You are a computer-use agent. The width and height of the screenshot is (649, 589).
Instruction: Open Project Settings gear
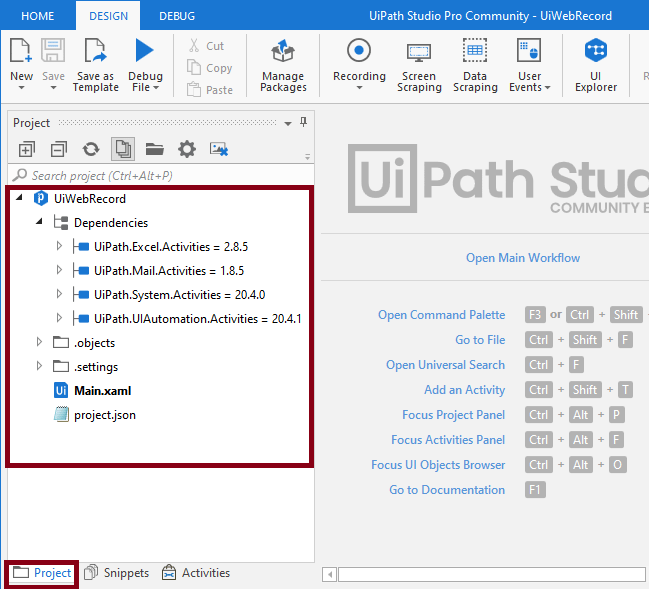click(187, 149)
